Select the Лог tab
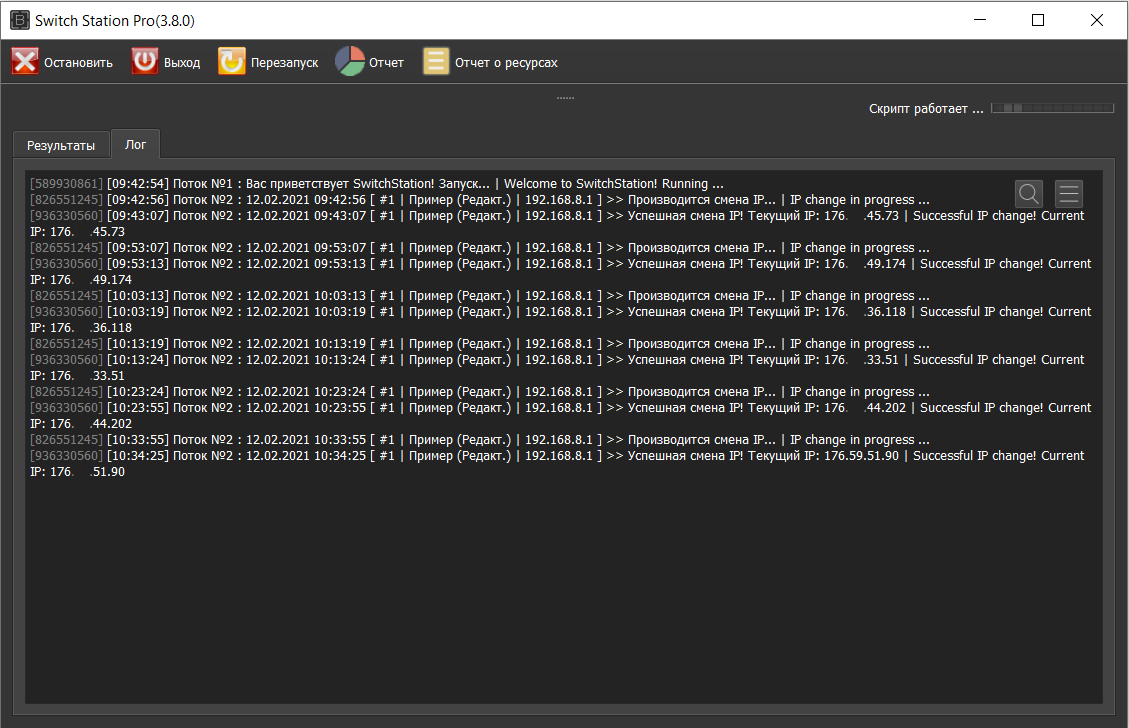The width and height of the screenshot is (1129, 728). (x=135, y=144)
